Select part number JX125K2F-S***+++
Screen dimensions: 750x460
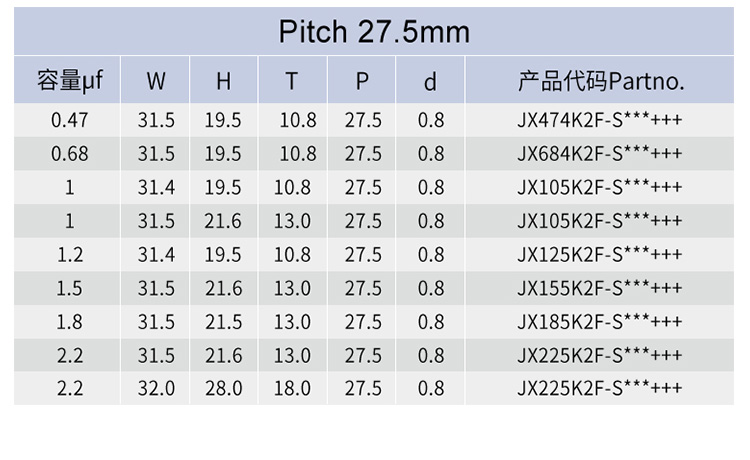(x=600, y=254)
